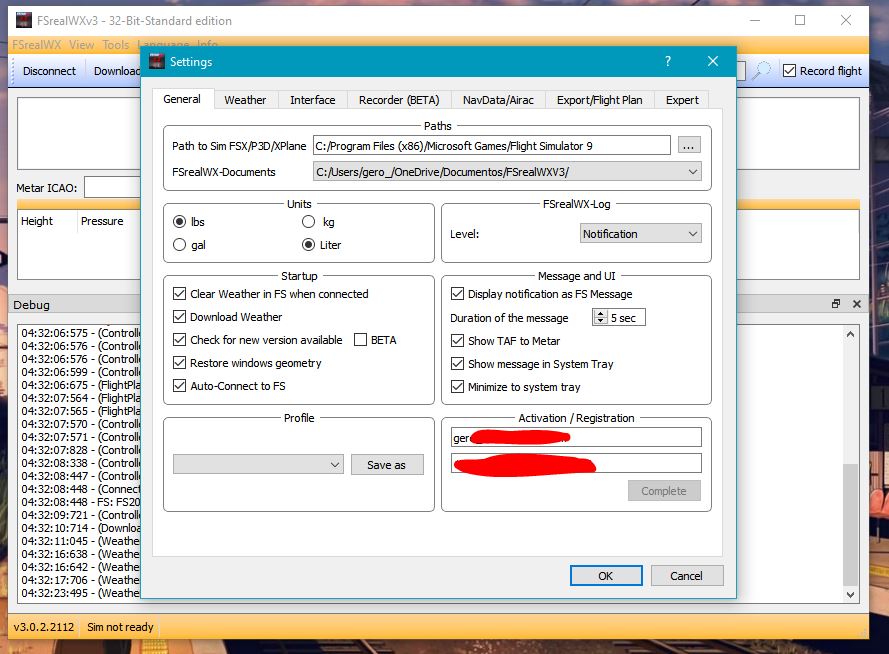
Task: Click the Metar ICAO input field
Action: point(112,188)
